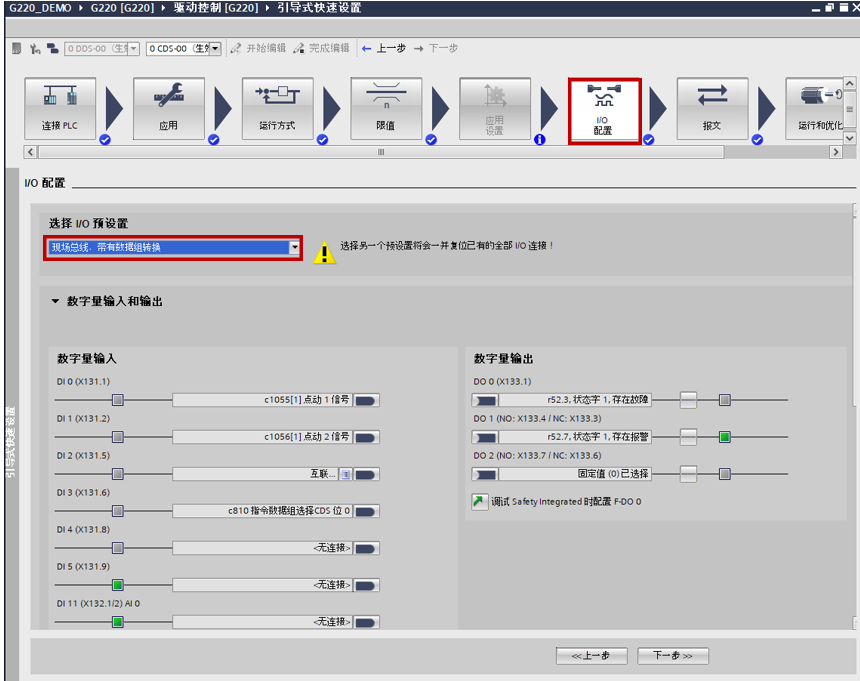
Task: Toggle the DO 1 inversion box
Action: (688, 437)
